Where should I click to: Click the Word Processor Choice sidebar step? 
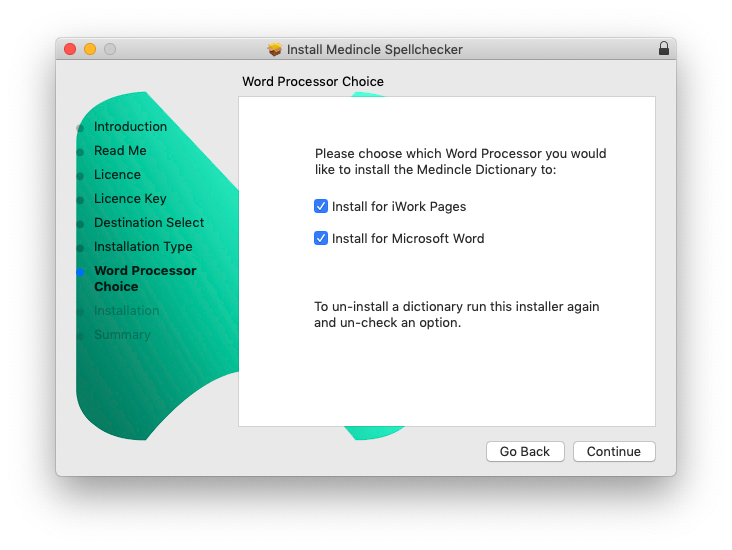(x=145, y=279)
